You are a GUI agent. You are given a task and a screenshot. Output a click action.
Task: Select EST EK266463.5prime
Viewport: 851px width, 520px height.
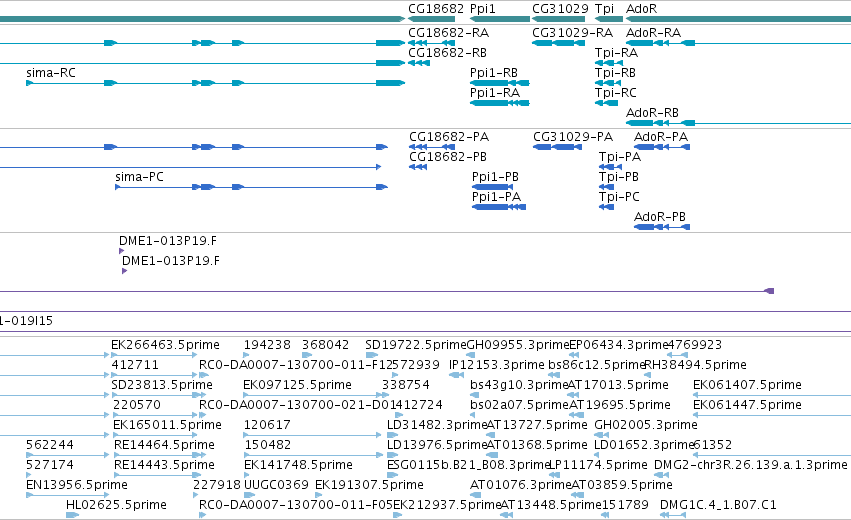pyautogui.click(x=165, y=345)
